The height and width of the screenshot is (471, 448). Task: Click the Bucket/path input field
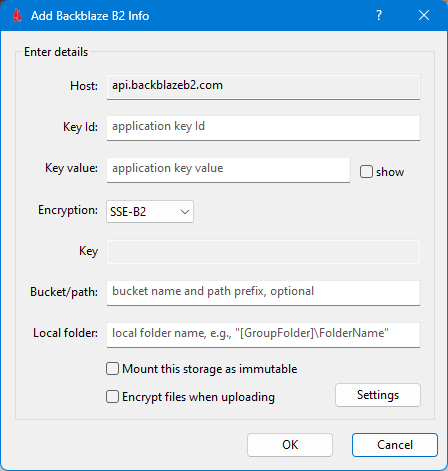pyautogui.click(x=263, y=293)
